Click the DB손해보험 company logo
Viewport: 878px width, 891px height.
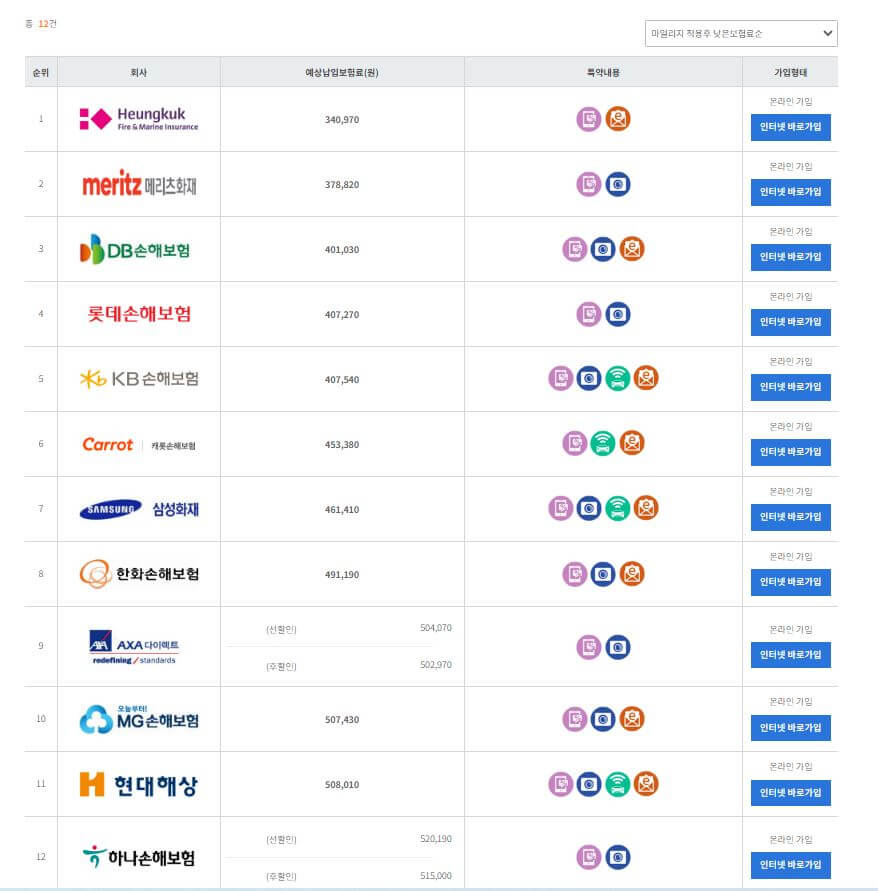[x=138, y=248]
